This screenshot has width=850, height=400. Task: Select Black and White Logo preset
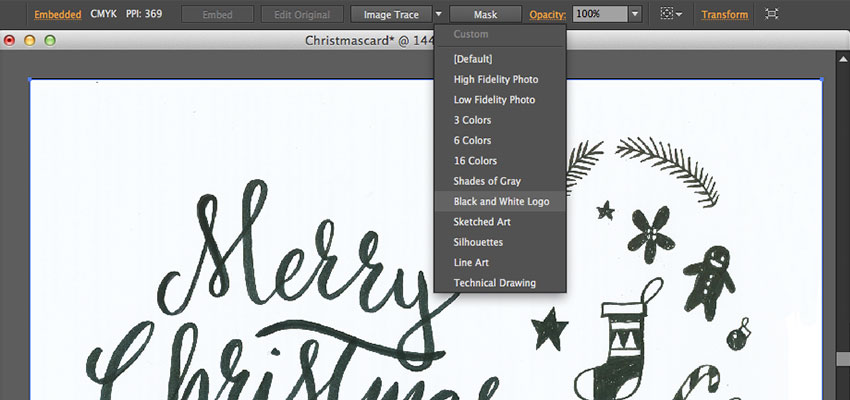tap(500, 201)
